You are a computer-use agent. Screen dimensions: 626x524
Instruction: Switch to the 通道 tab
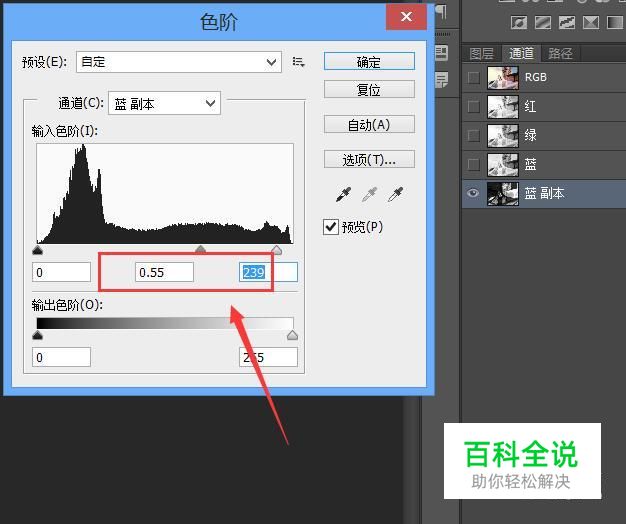pyautogui.click(x=521, y=53)
